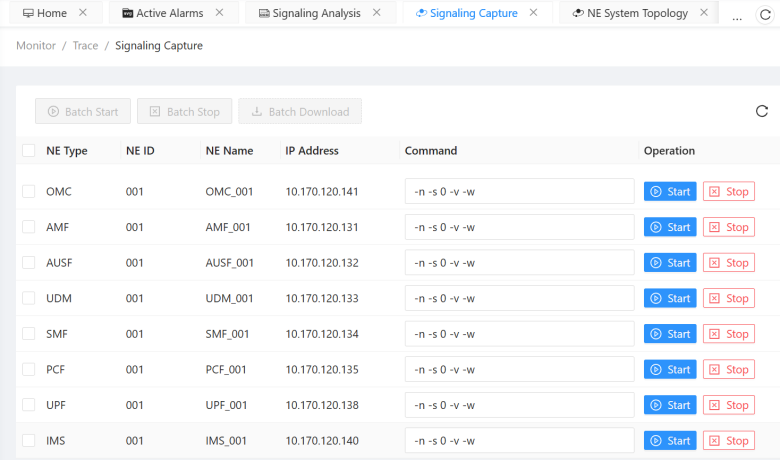
Task: Select the IMS row checkbox
Action: click(28, 441)
